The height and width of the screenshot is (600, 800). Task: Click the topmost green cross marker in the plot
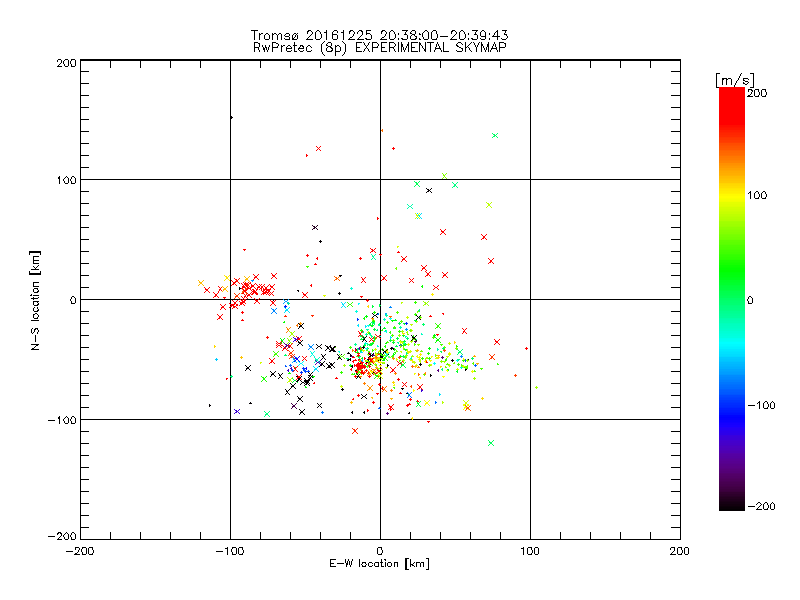[x=495, y=136]
